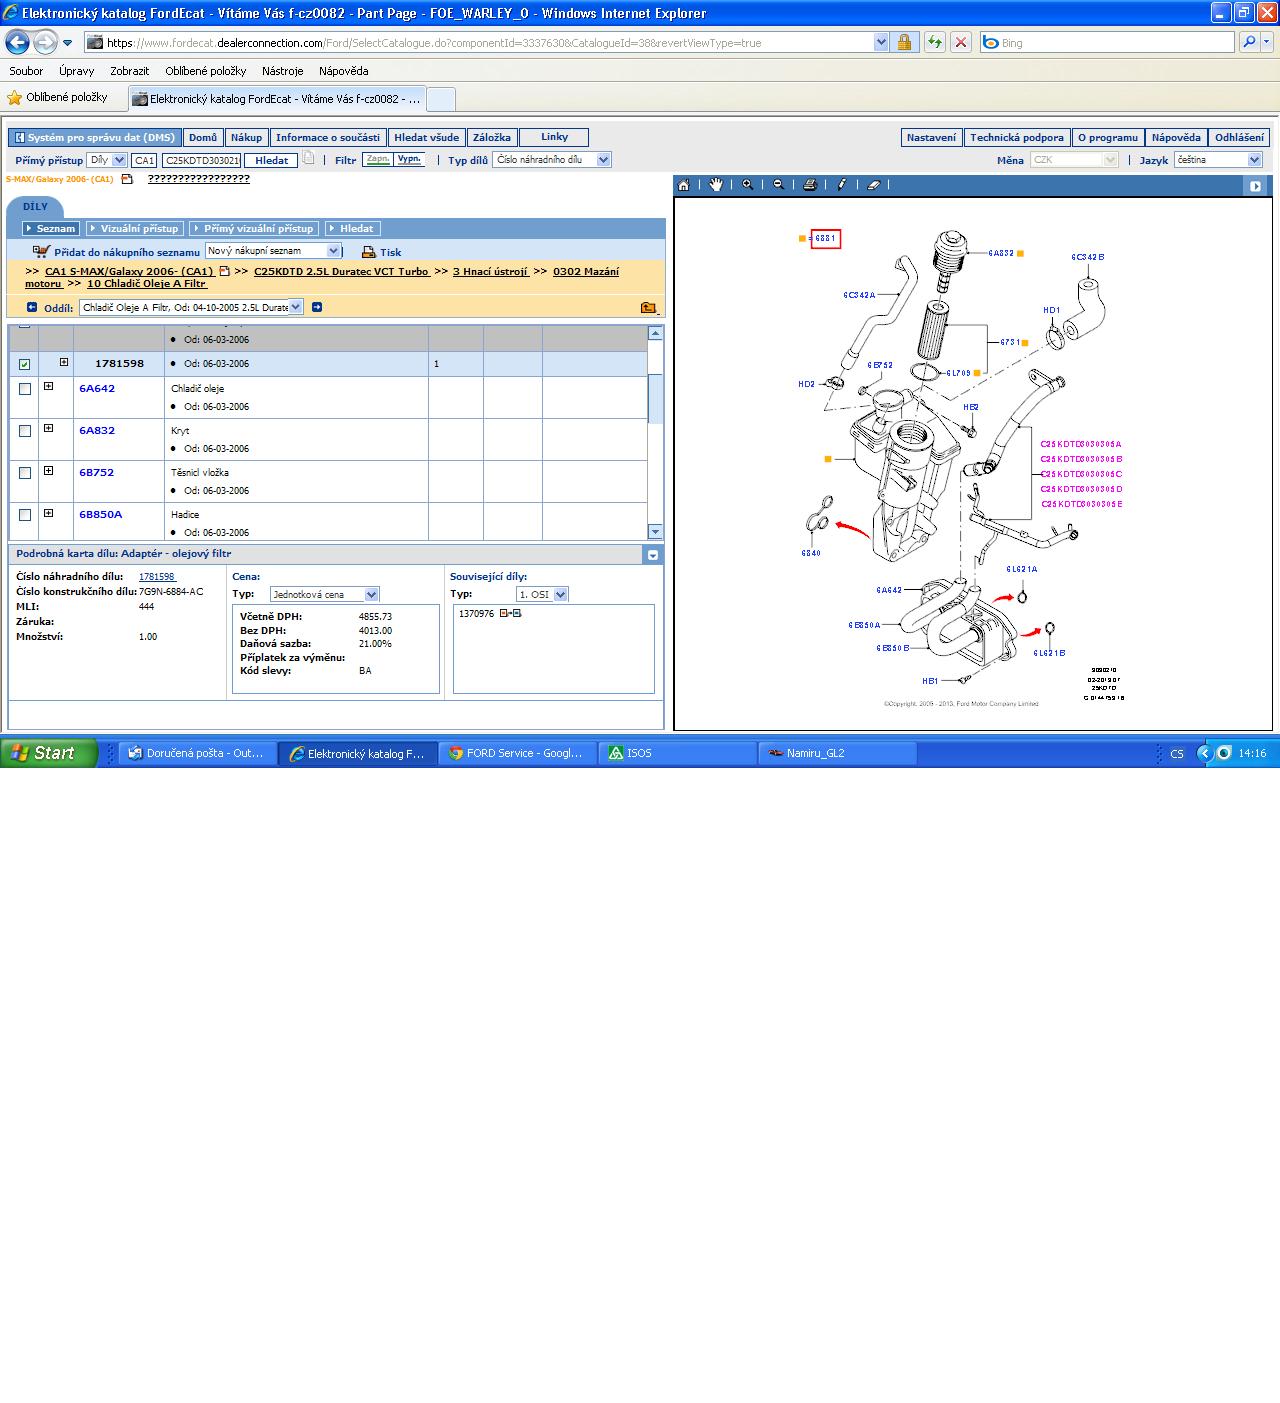Click the Hledat všude button

426,138
